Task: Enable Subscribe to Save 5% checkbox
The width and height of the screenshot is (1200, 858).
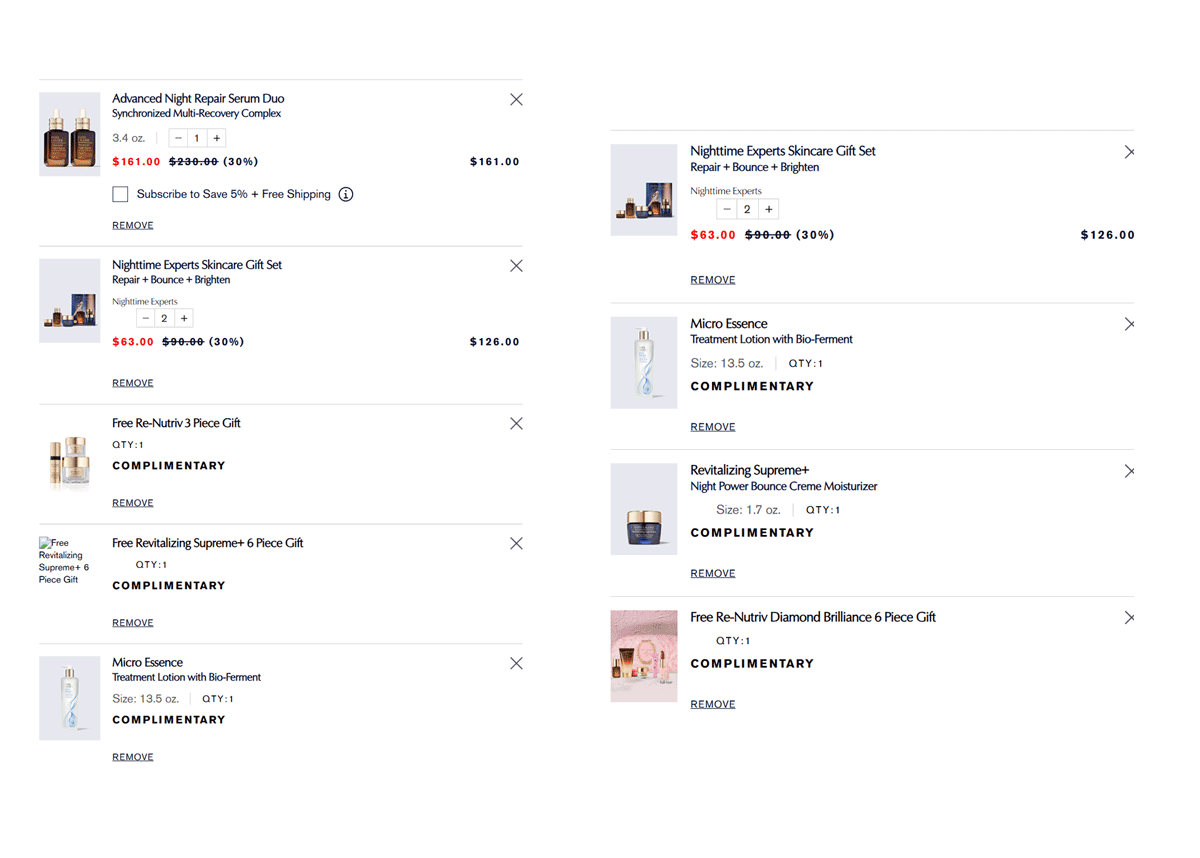Action: pos(121,194)
